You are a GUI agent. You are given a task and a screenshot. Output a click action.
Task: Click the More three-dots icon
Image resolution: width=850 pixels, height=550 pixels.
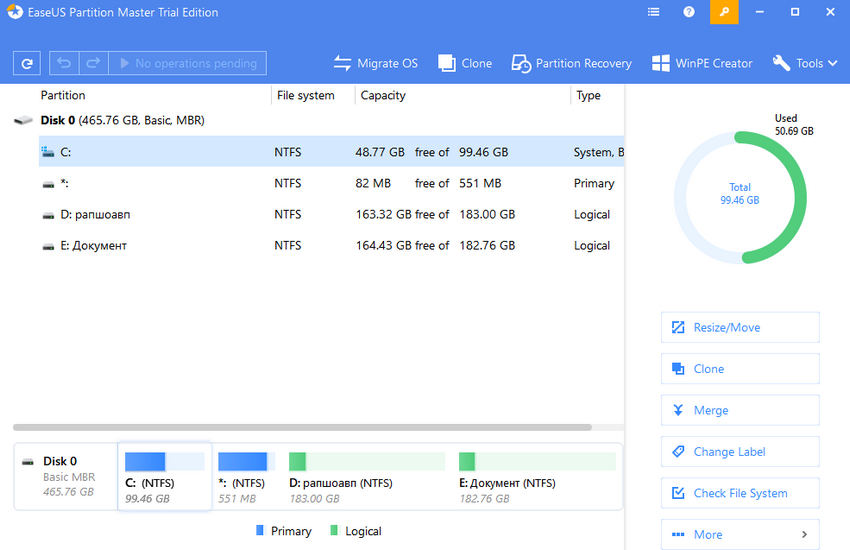point(678,534)
